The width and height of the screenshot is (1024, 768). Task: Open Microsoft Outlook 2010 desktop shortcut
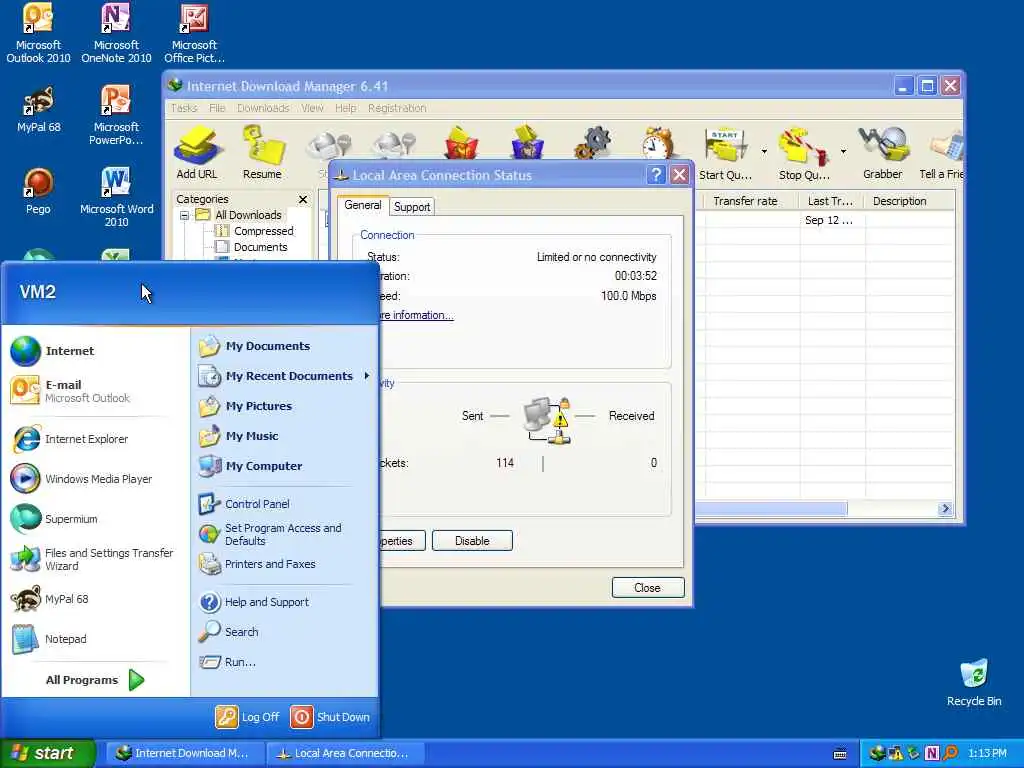pyautogui.click(x=38, y=33)
